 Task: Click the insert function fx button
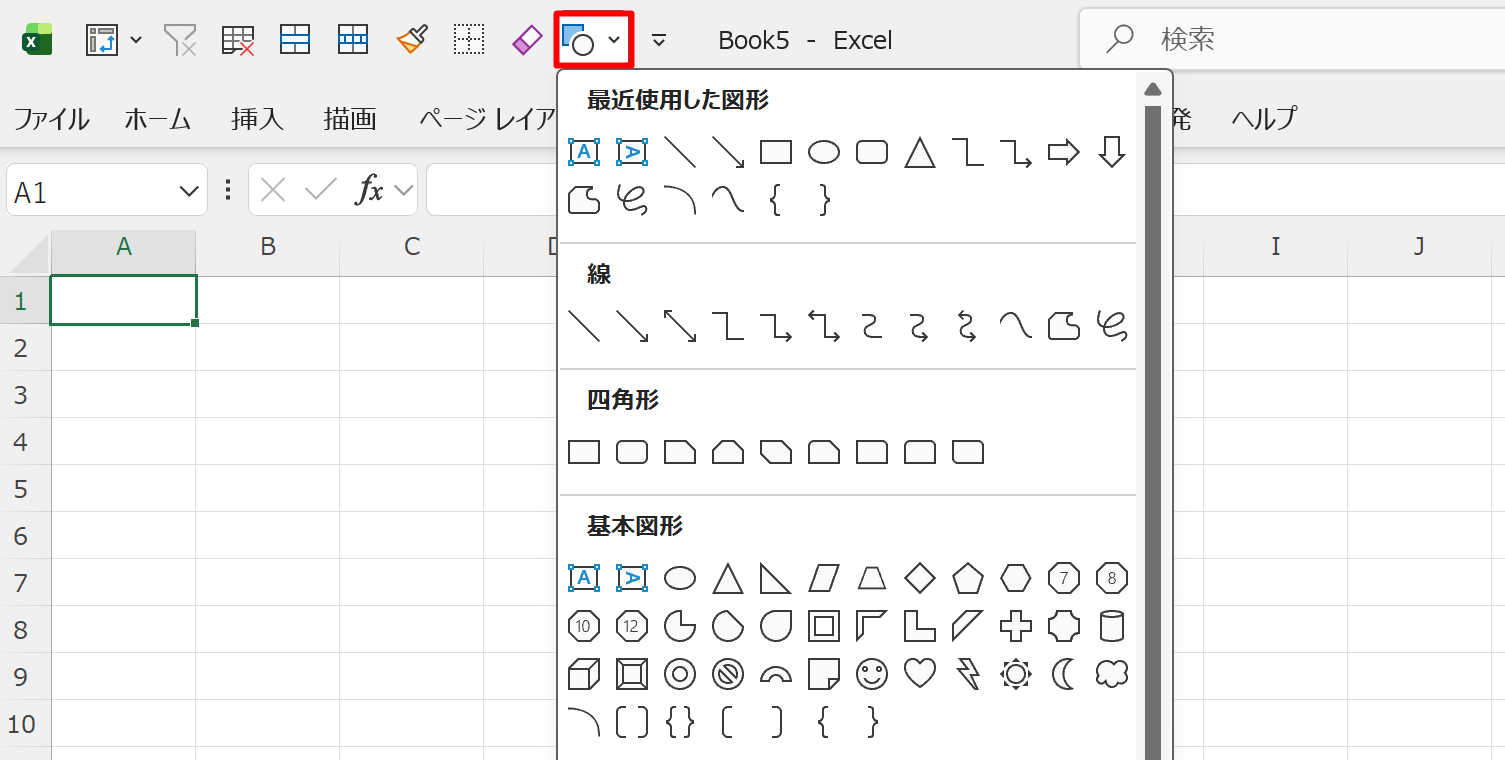tap(370, 190)
